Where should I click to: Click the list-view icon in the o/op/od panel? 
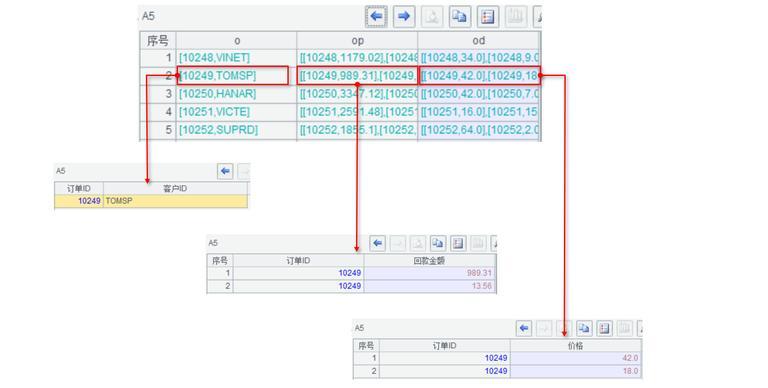(487, 17)
